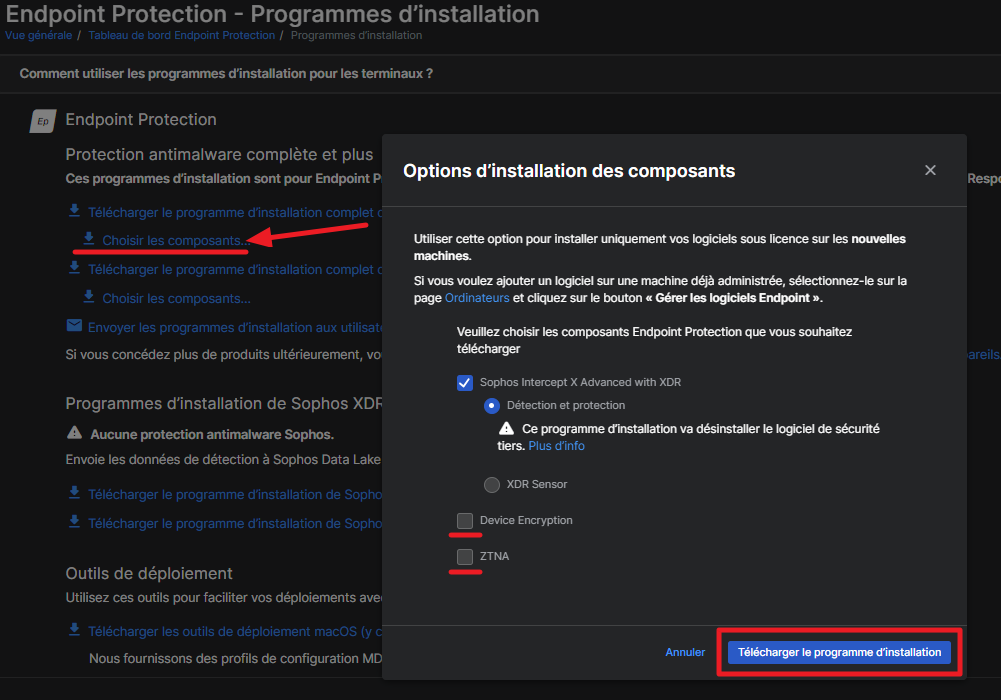Click 'Protection antimalware complète et plus' heading
This screenshot has height=700, width=1001.
click(x=219, y=154)
